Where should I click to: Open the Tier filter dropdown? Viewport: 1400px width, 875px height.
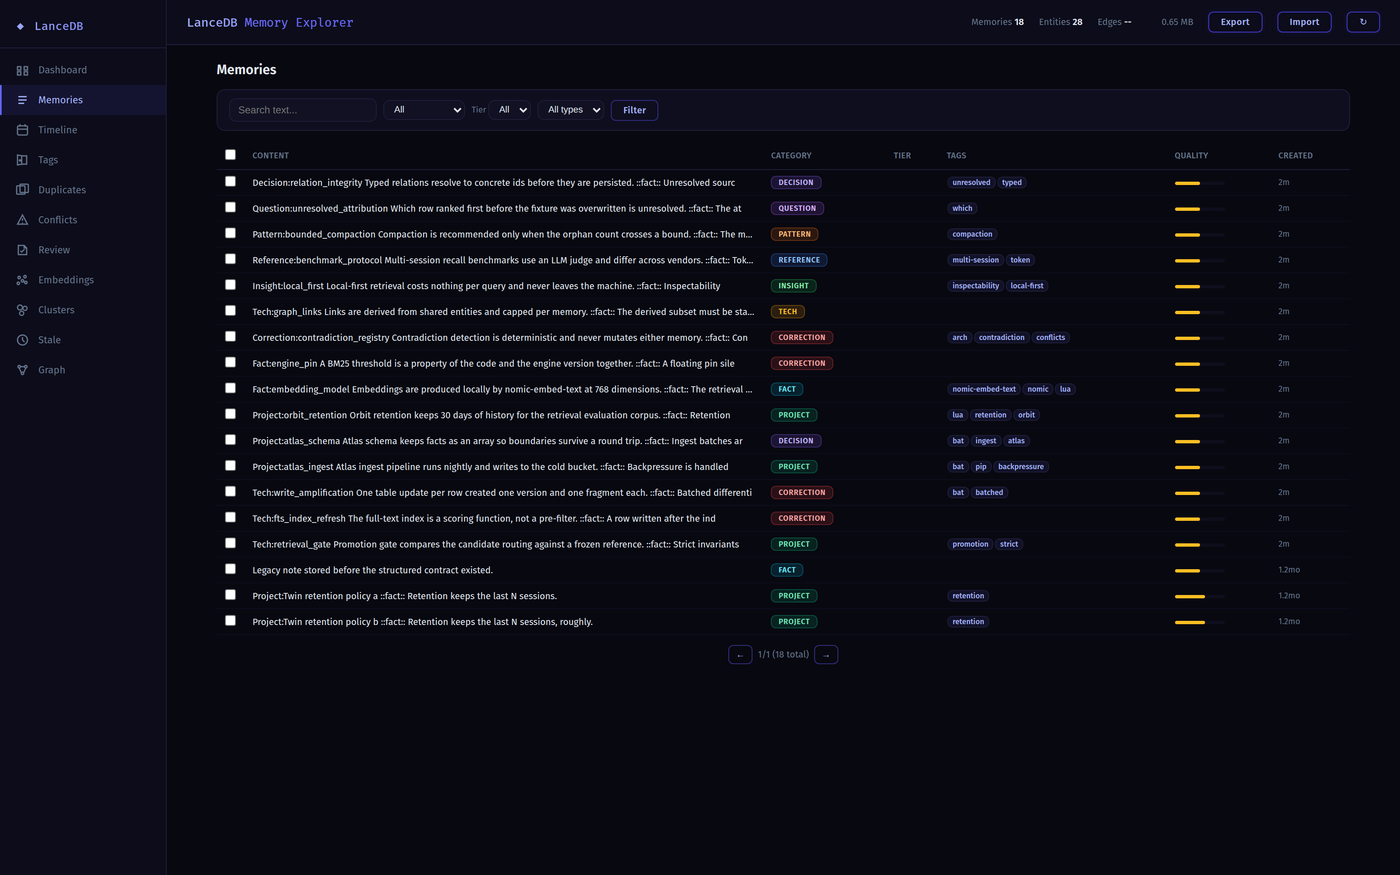[510, 110]
